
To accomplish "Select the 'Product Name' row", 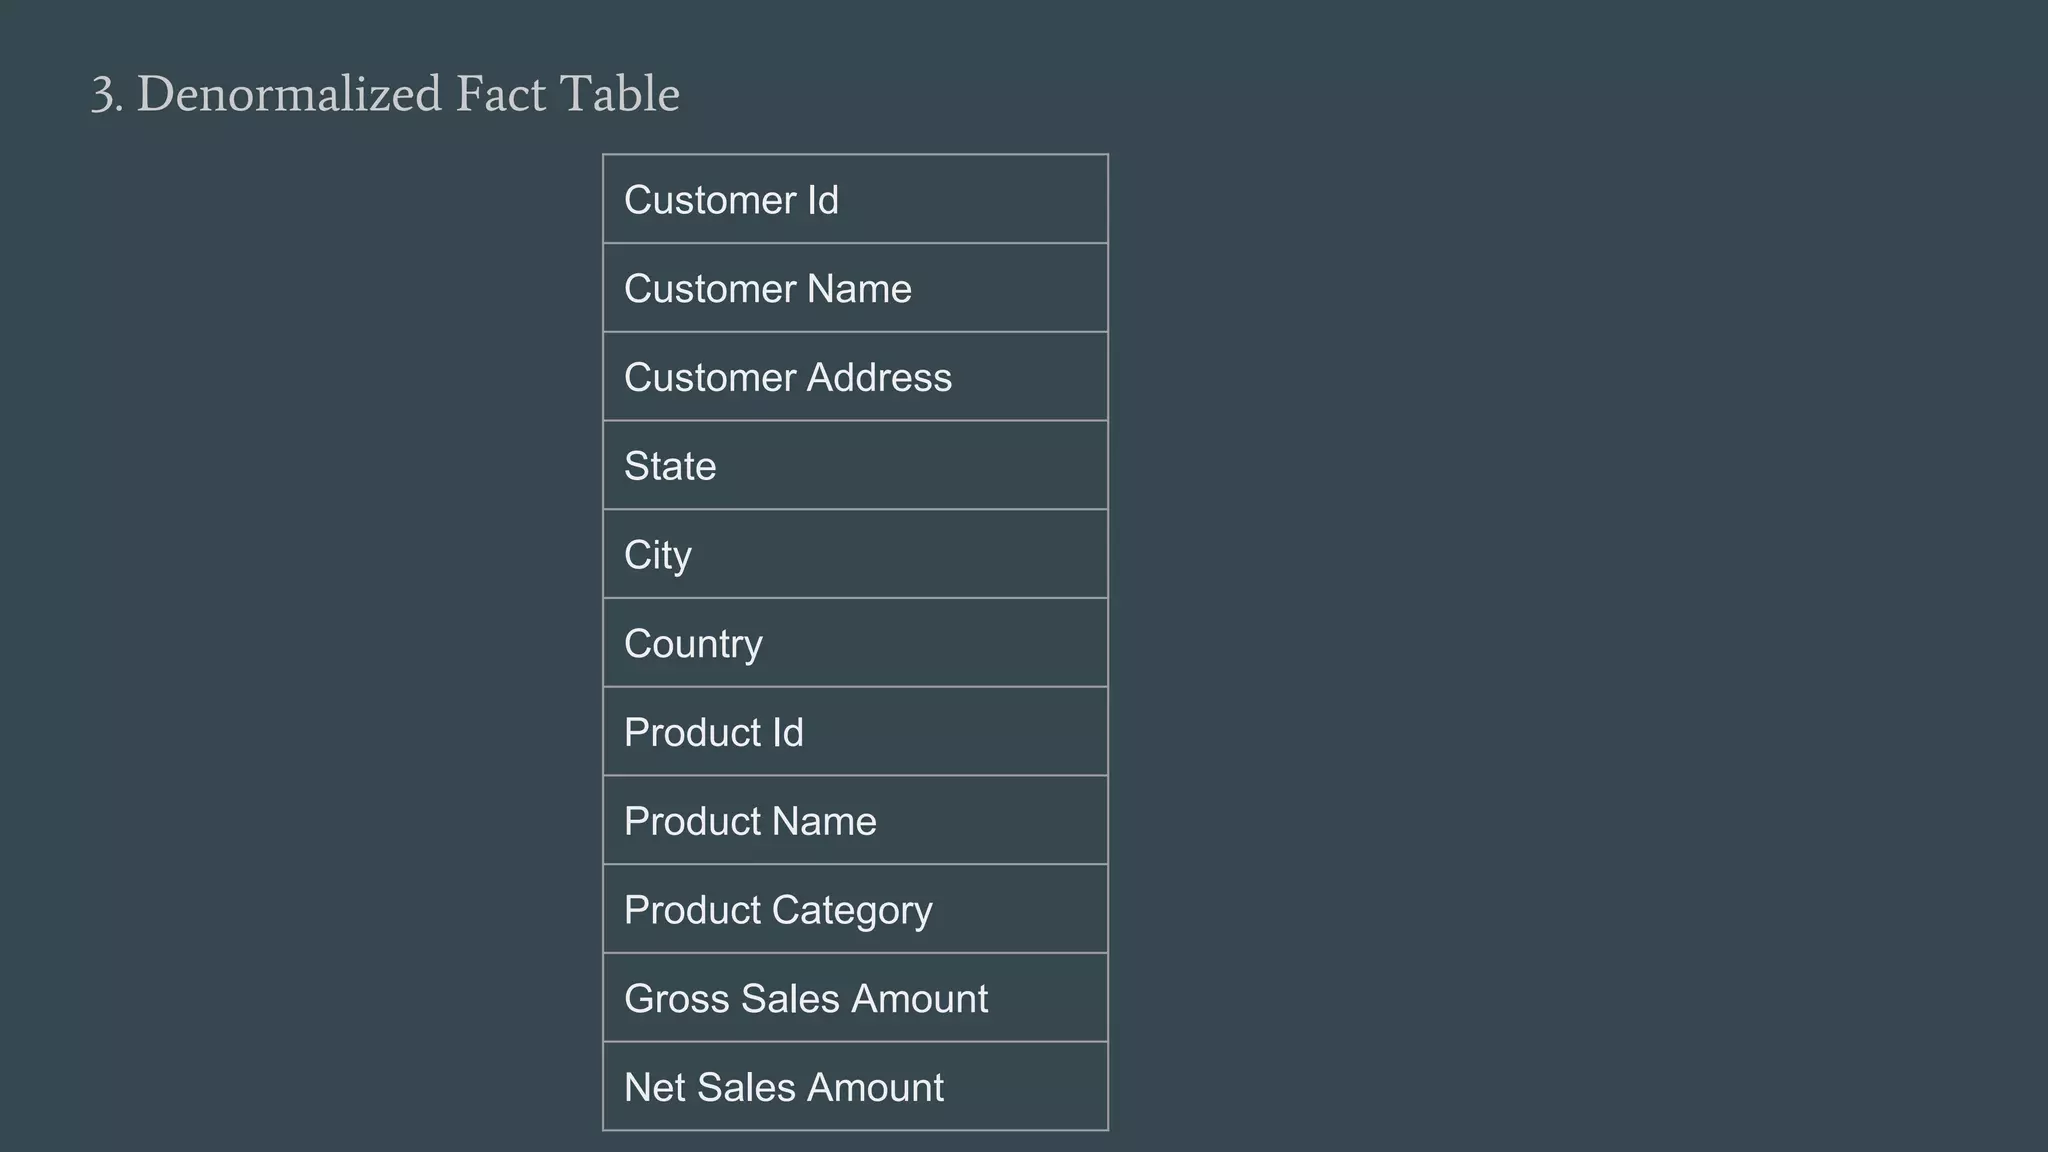I will pyautogui.click(x=855, y=820).
